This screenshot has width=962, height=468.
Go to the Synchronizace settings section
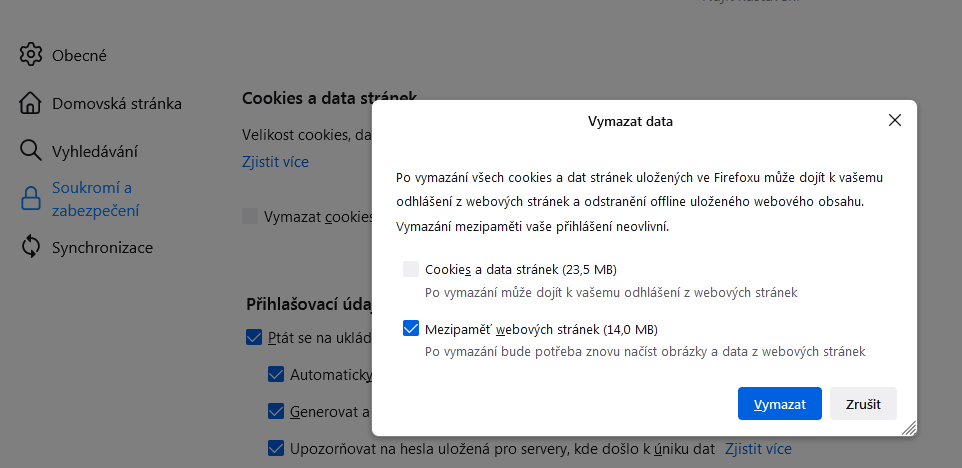102,247
